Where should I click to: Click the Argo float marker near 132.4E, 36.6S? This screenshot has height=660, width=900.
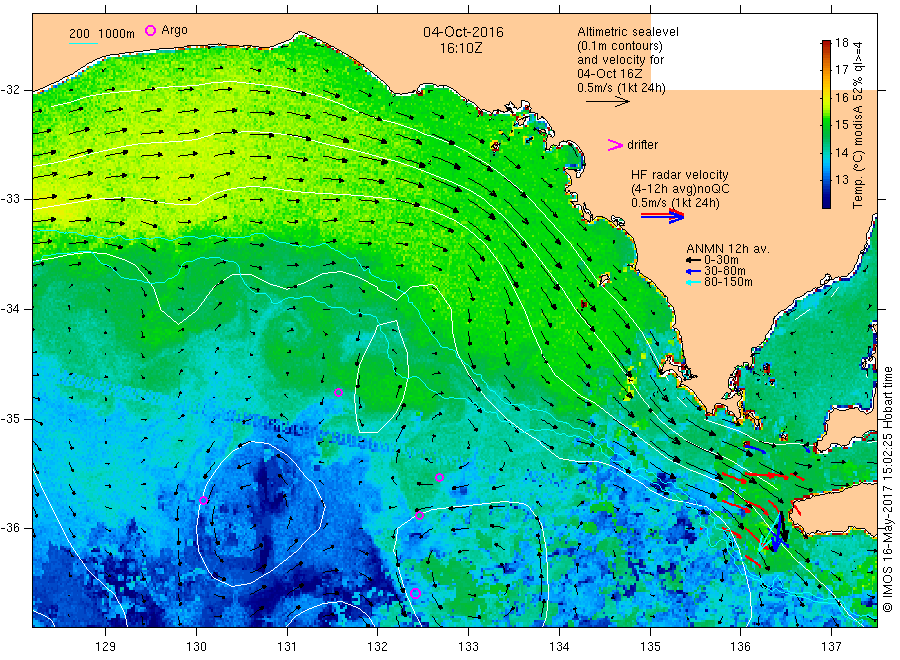(416, 593)
